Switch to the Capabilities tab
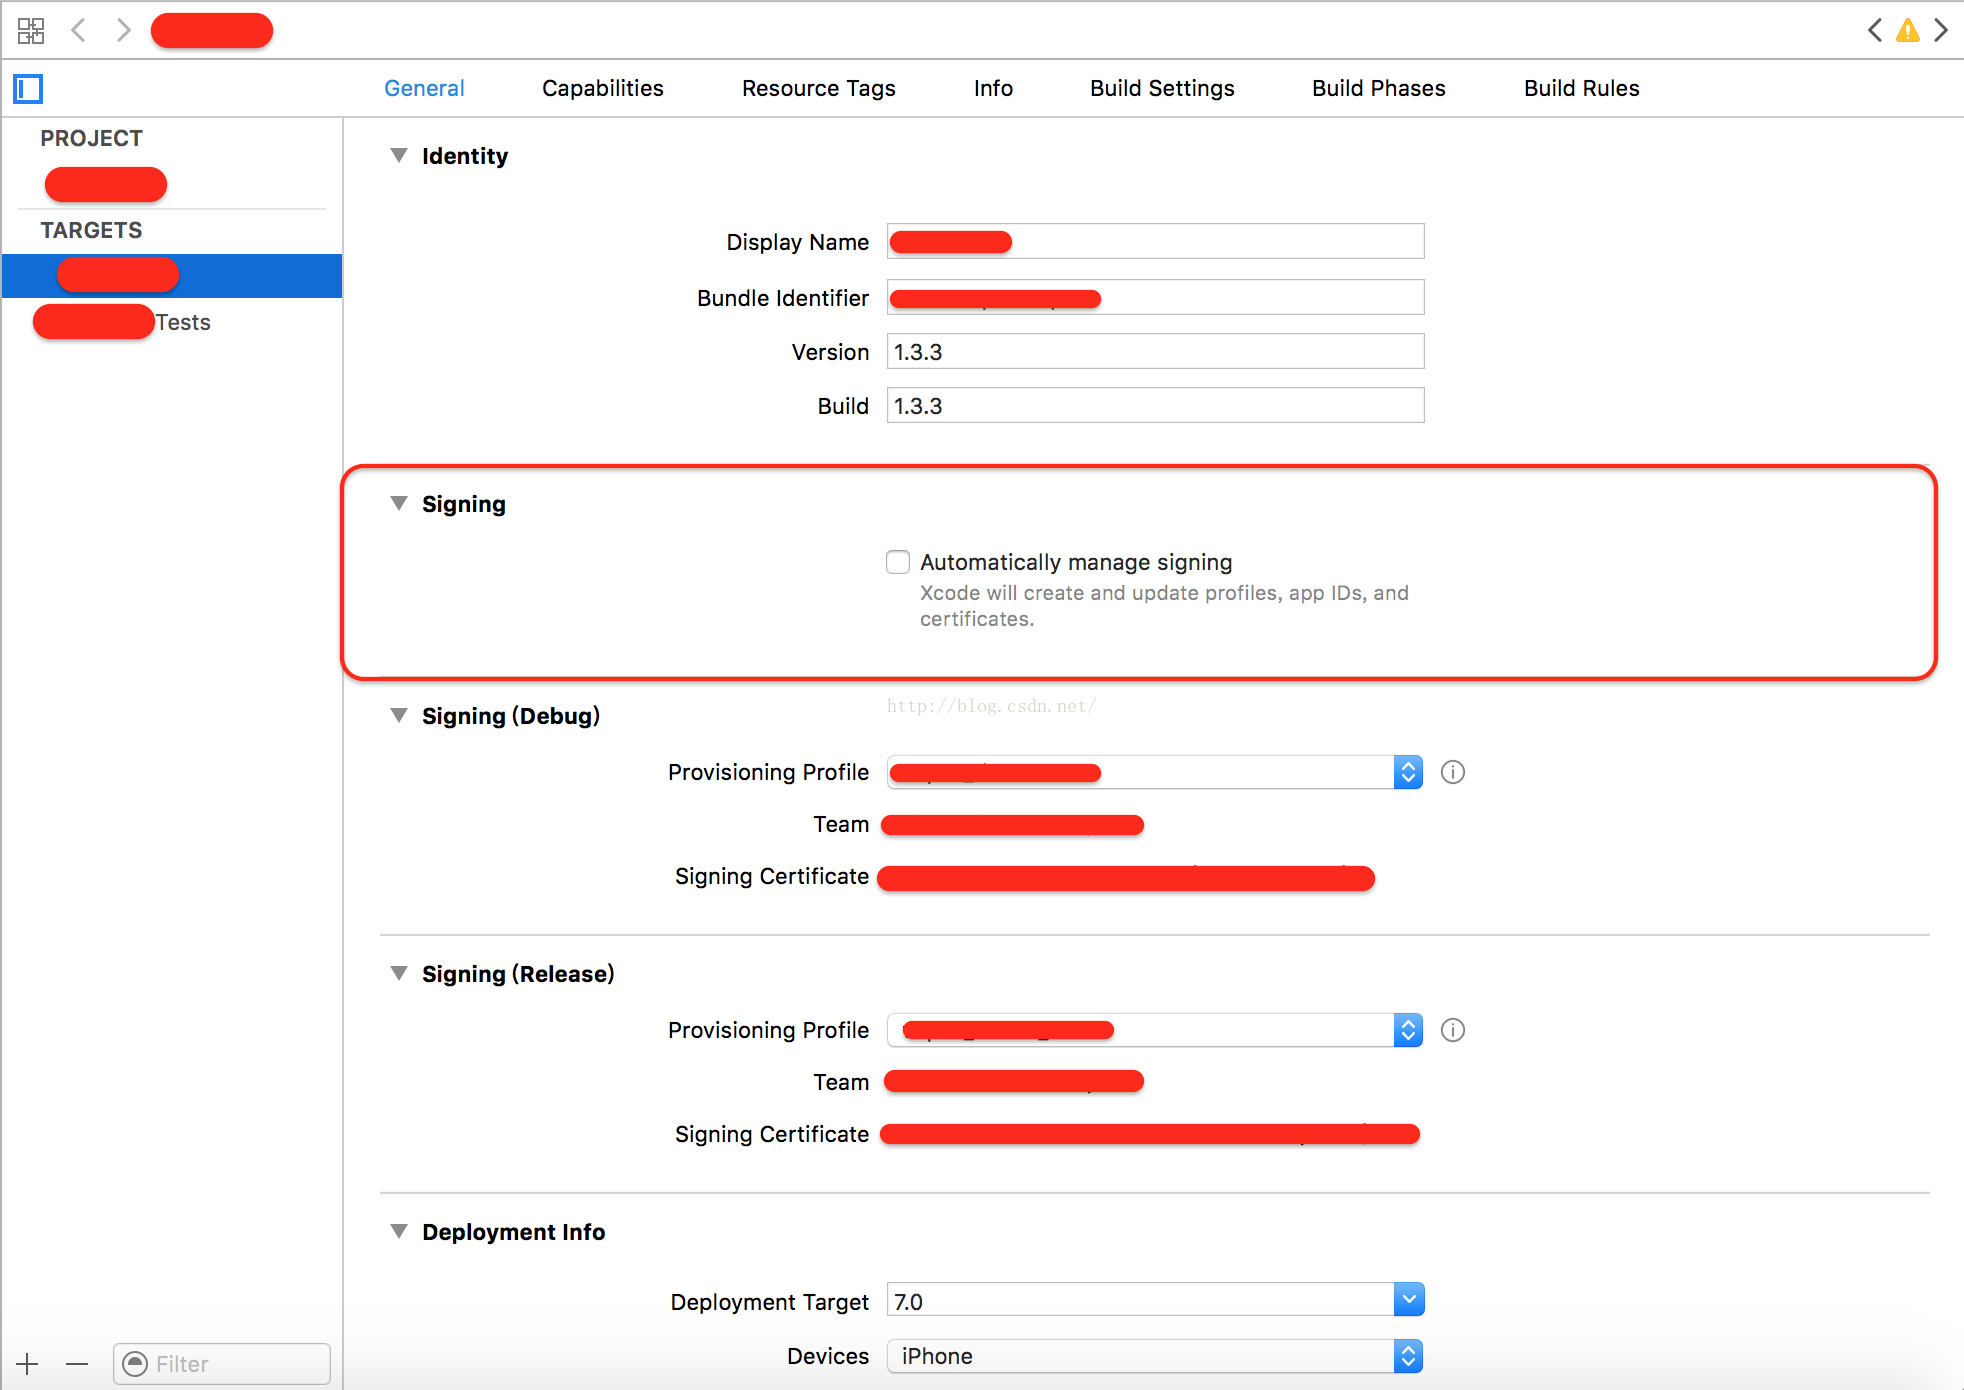 pyautogui.click(x=603, y=88)
